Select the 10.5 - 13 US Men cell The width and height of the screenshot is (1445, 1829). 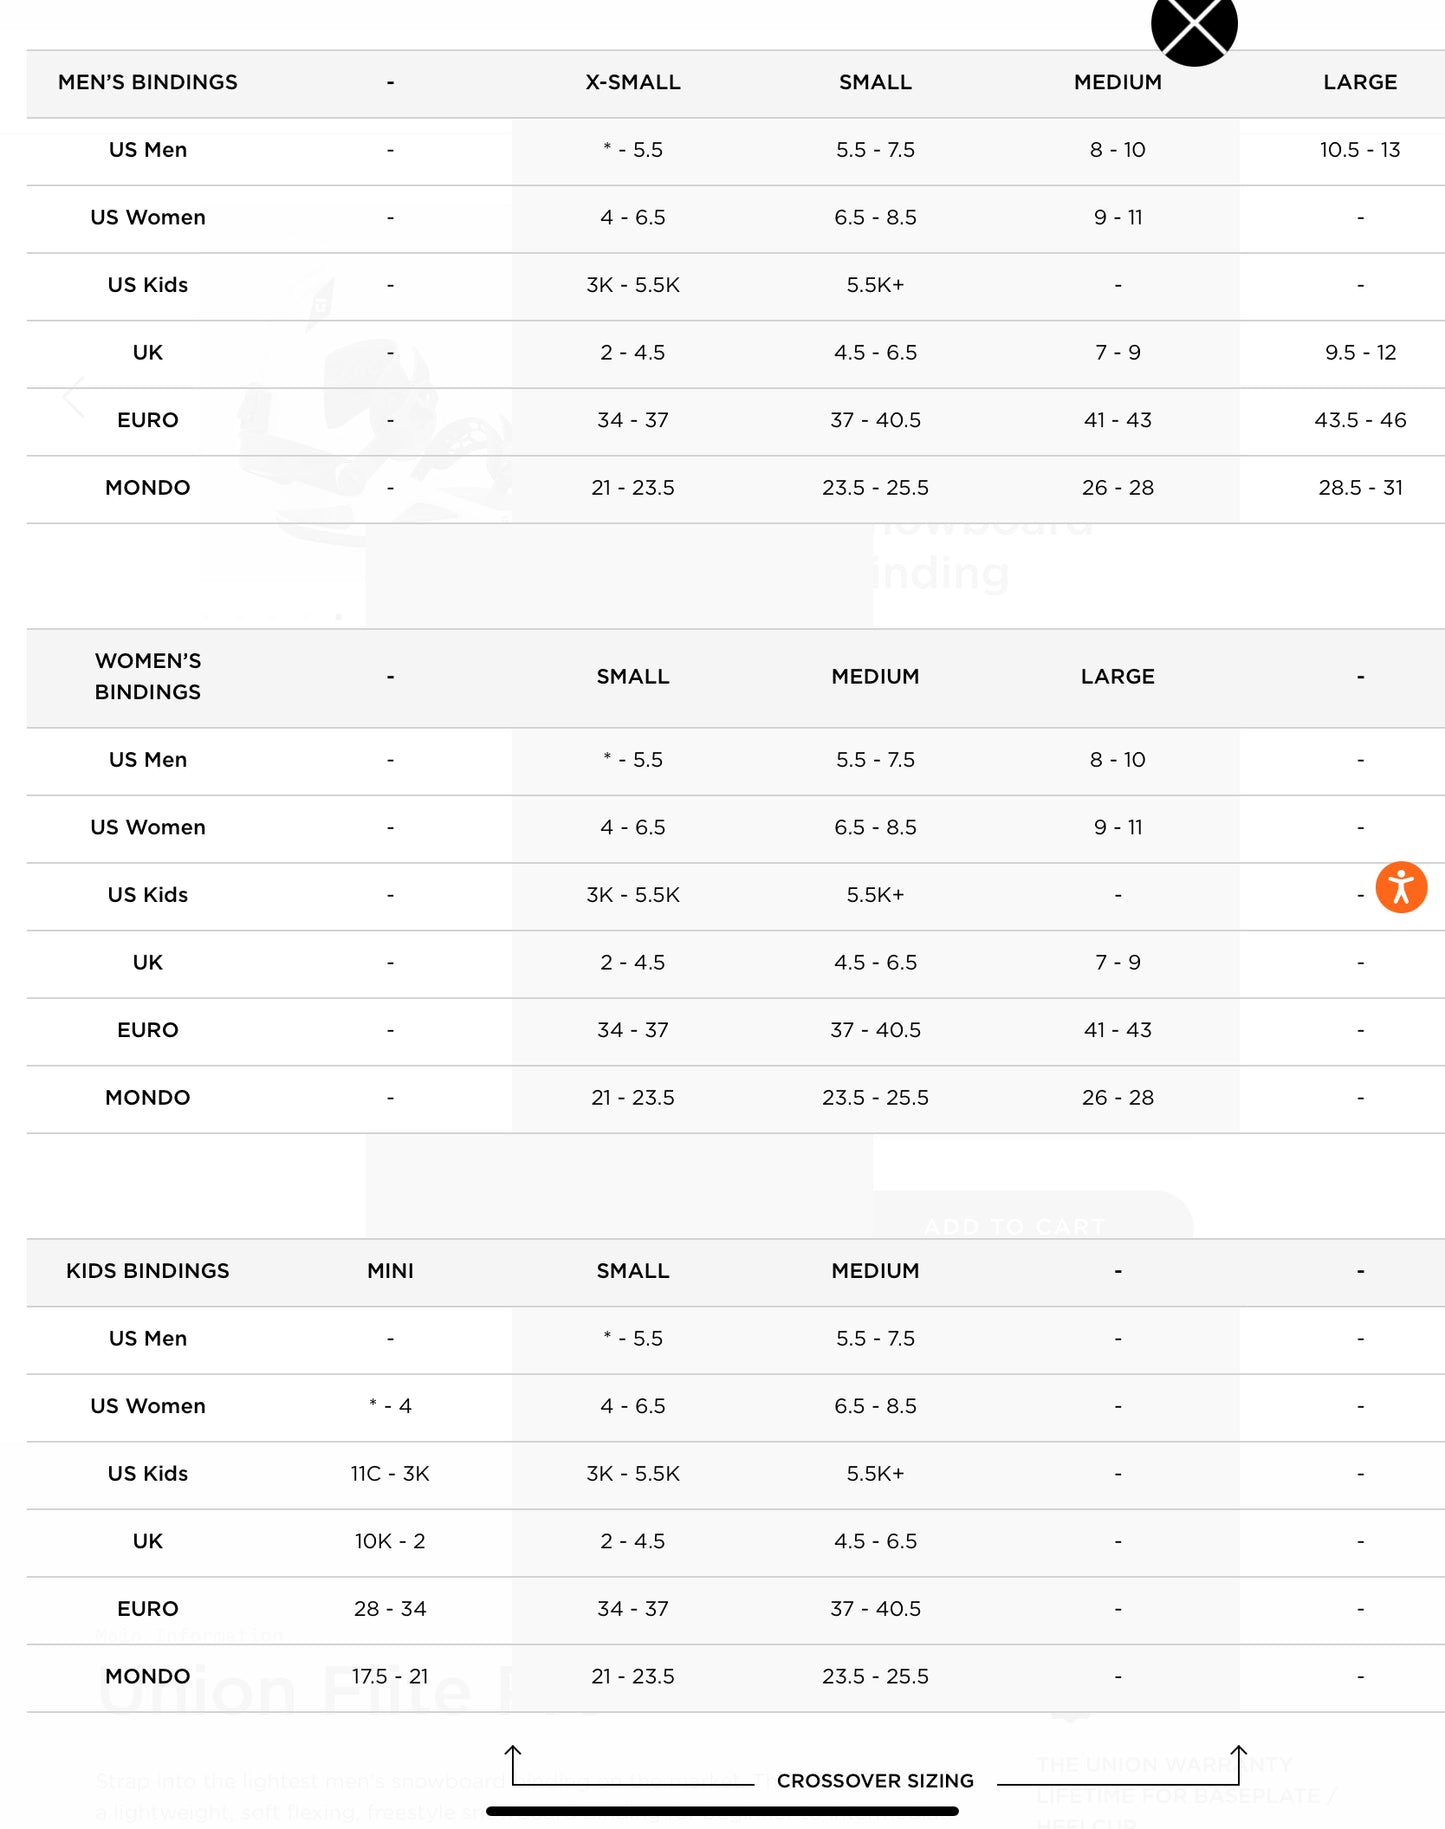1360,150
